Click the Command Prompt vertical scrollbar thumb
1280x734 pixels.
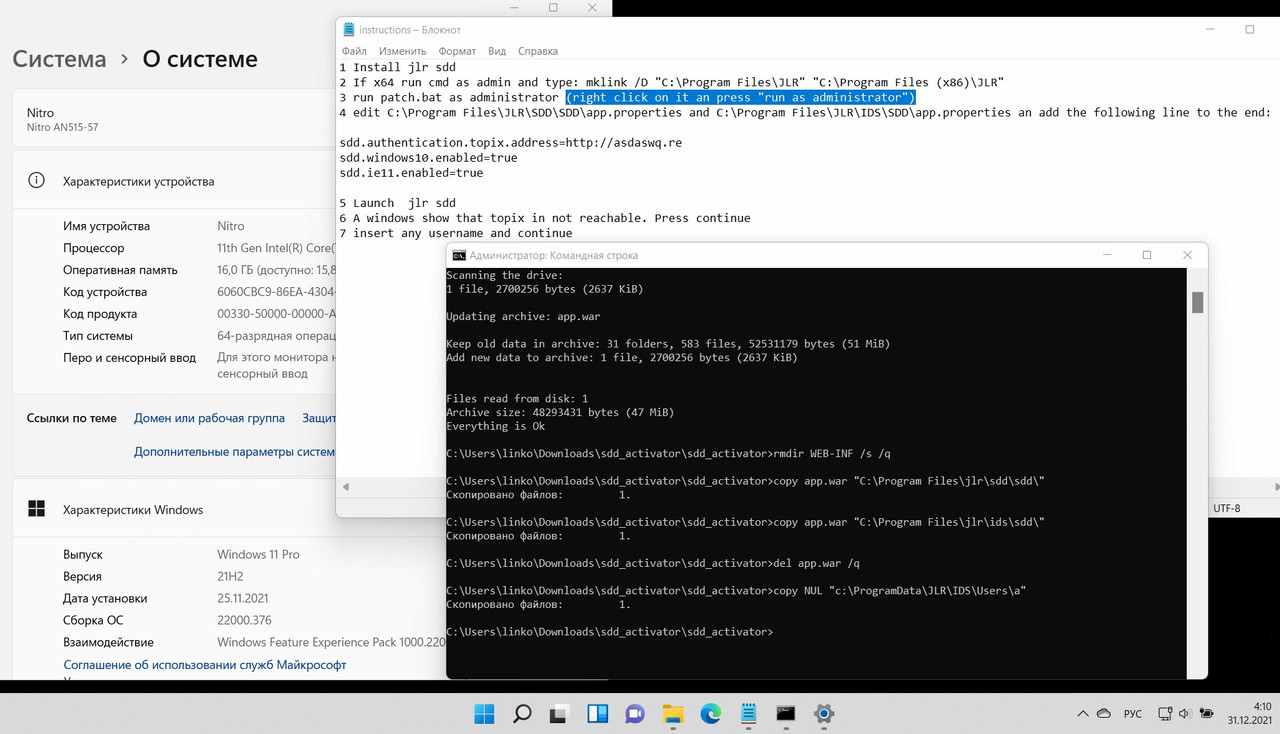coord(1197,301)
